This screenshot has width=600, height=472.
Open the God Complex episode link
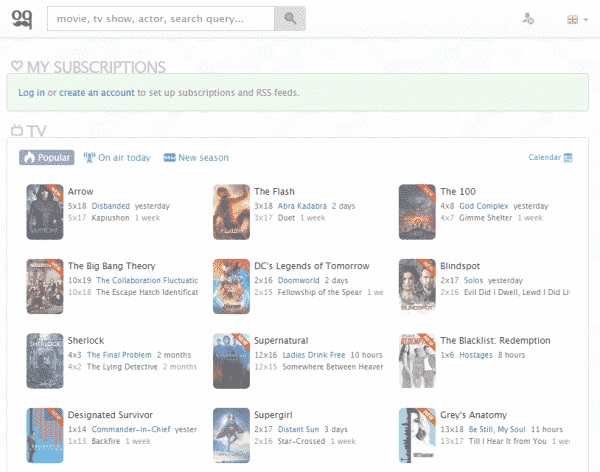(x=484, y=206)
